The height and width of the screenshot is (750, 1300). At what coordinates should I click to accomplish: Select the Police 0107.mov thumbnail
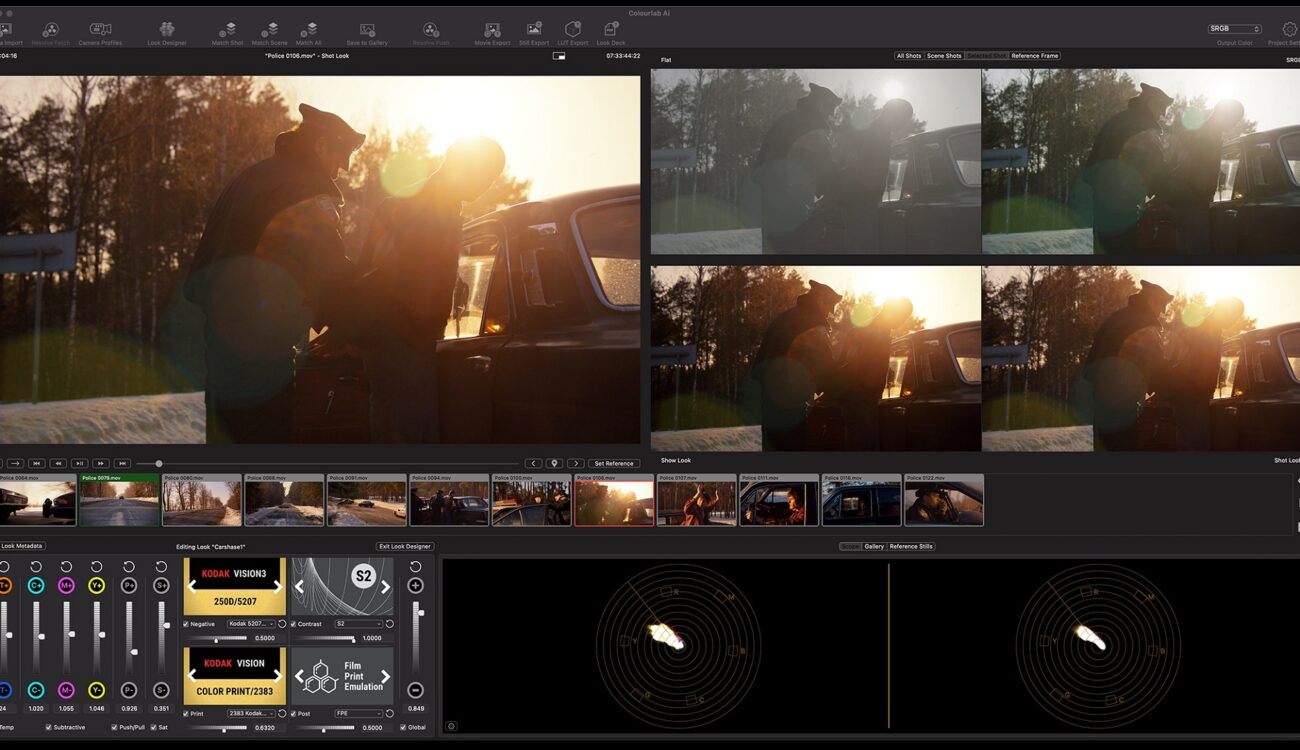pyautogui.click(x=696, y=500)
